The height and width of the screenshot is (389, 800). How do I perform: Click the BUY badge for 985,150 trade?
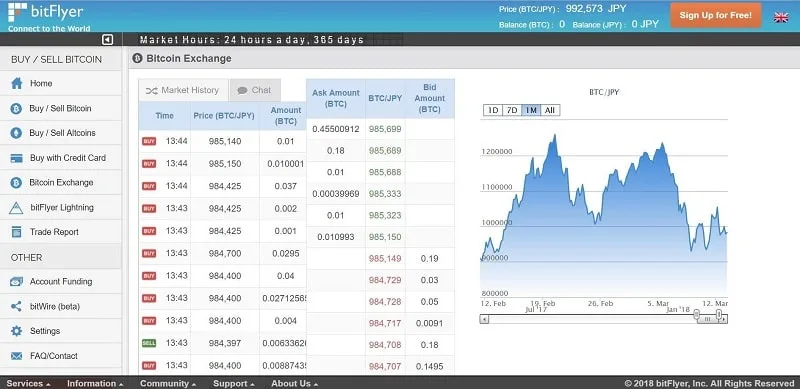(x=149, y=164)
